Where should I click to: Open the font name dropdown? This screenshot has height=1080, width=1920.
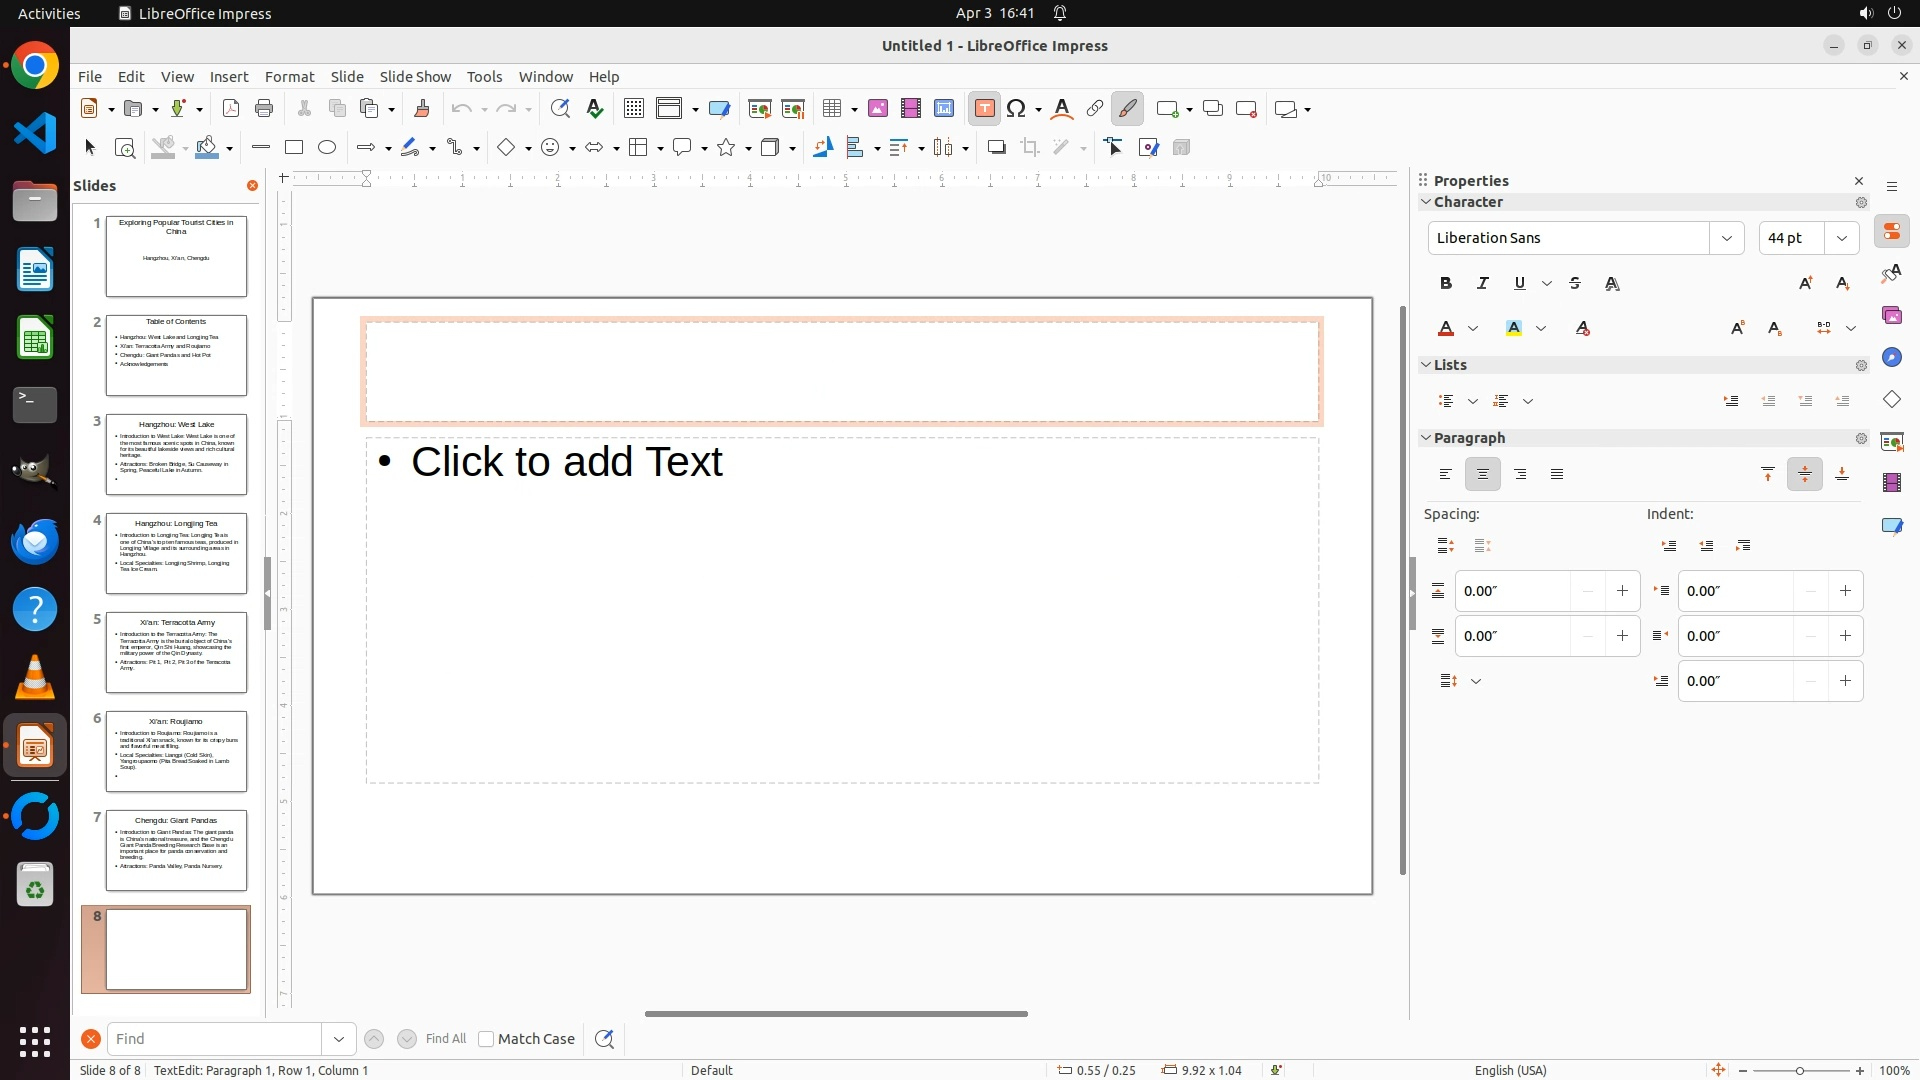click(1726, 238)
